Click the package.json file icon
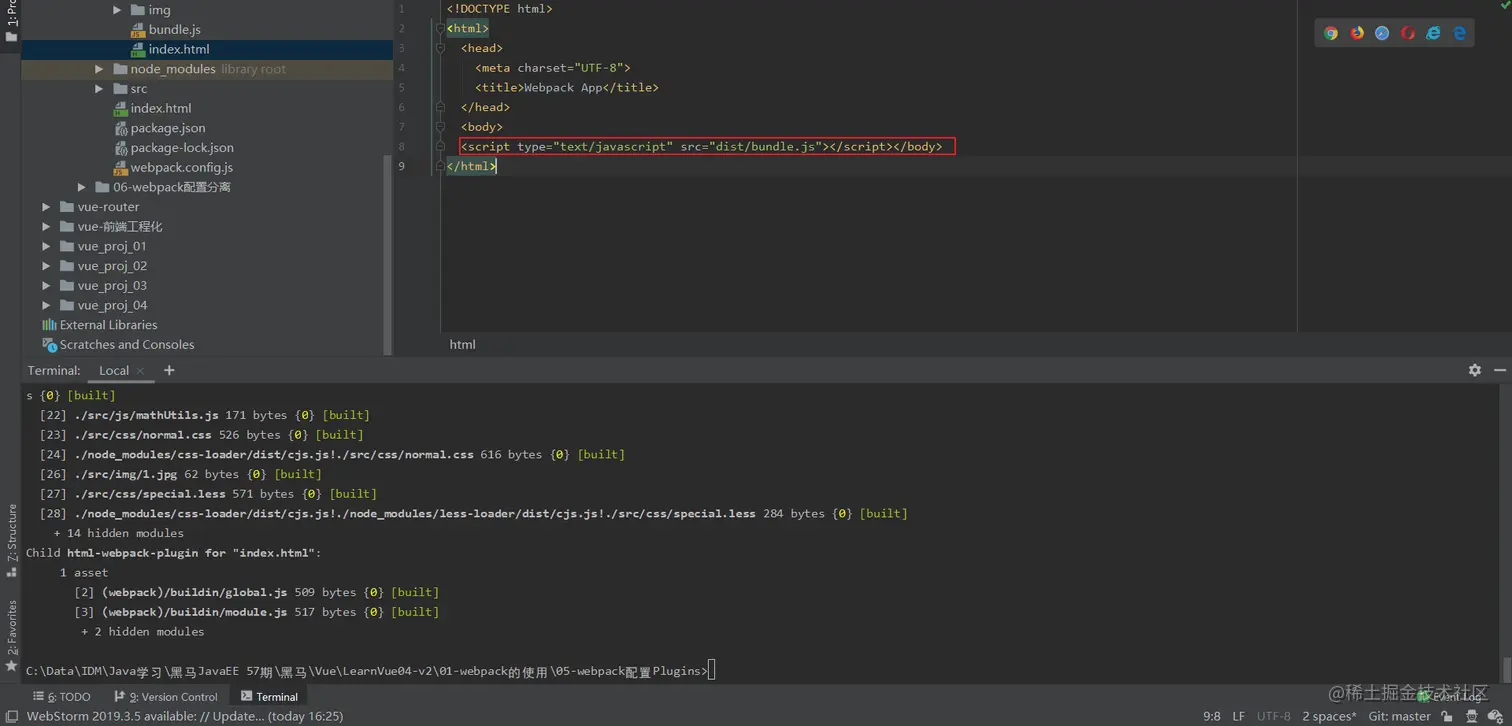Image resolution: width=1512 pixels, height=726 pixels. 120,128
